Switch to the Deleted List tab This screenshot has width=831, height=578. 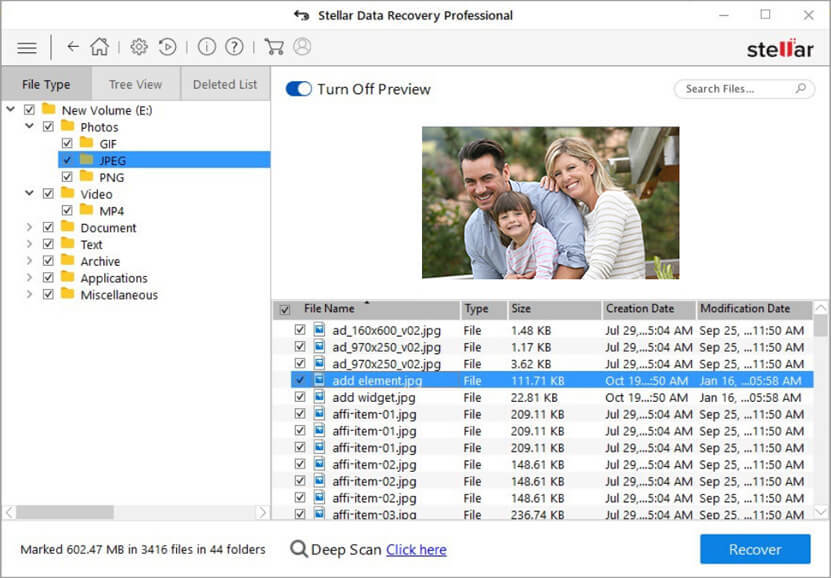pyautogui.click(x=225, y=85)
